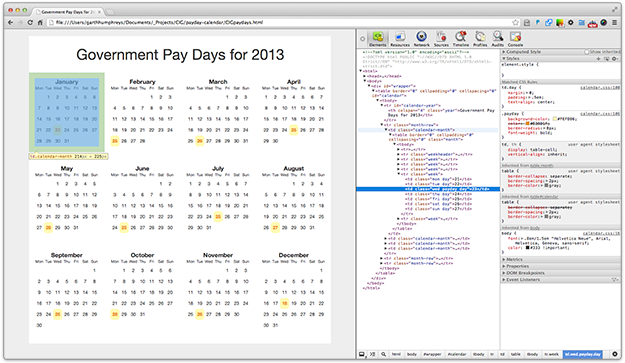Click the #333 color swatch in body rule
625x363 pixels.
click(527, 247)
